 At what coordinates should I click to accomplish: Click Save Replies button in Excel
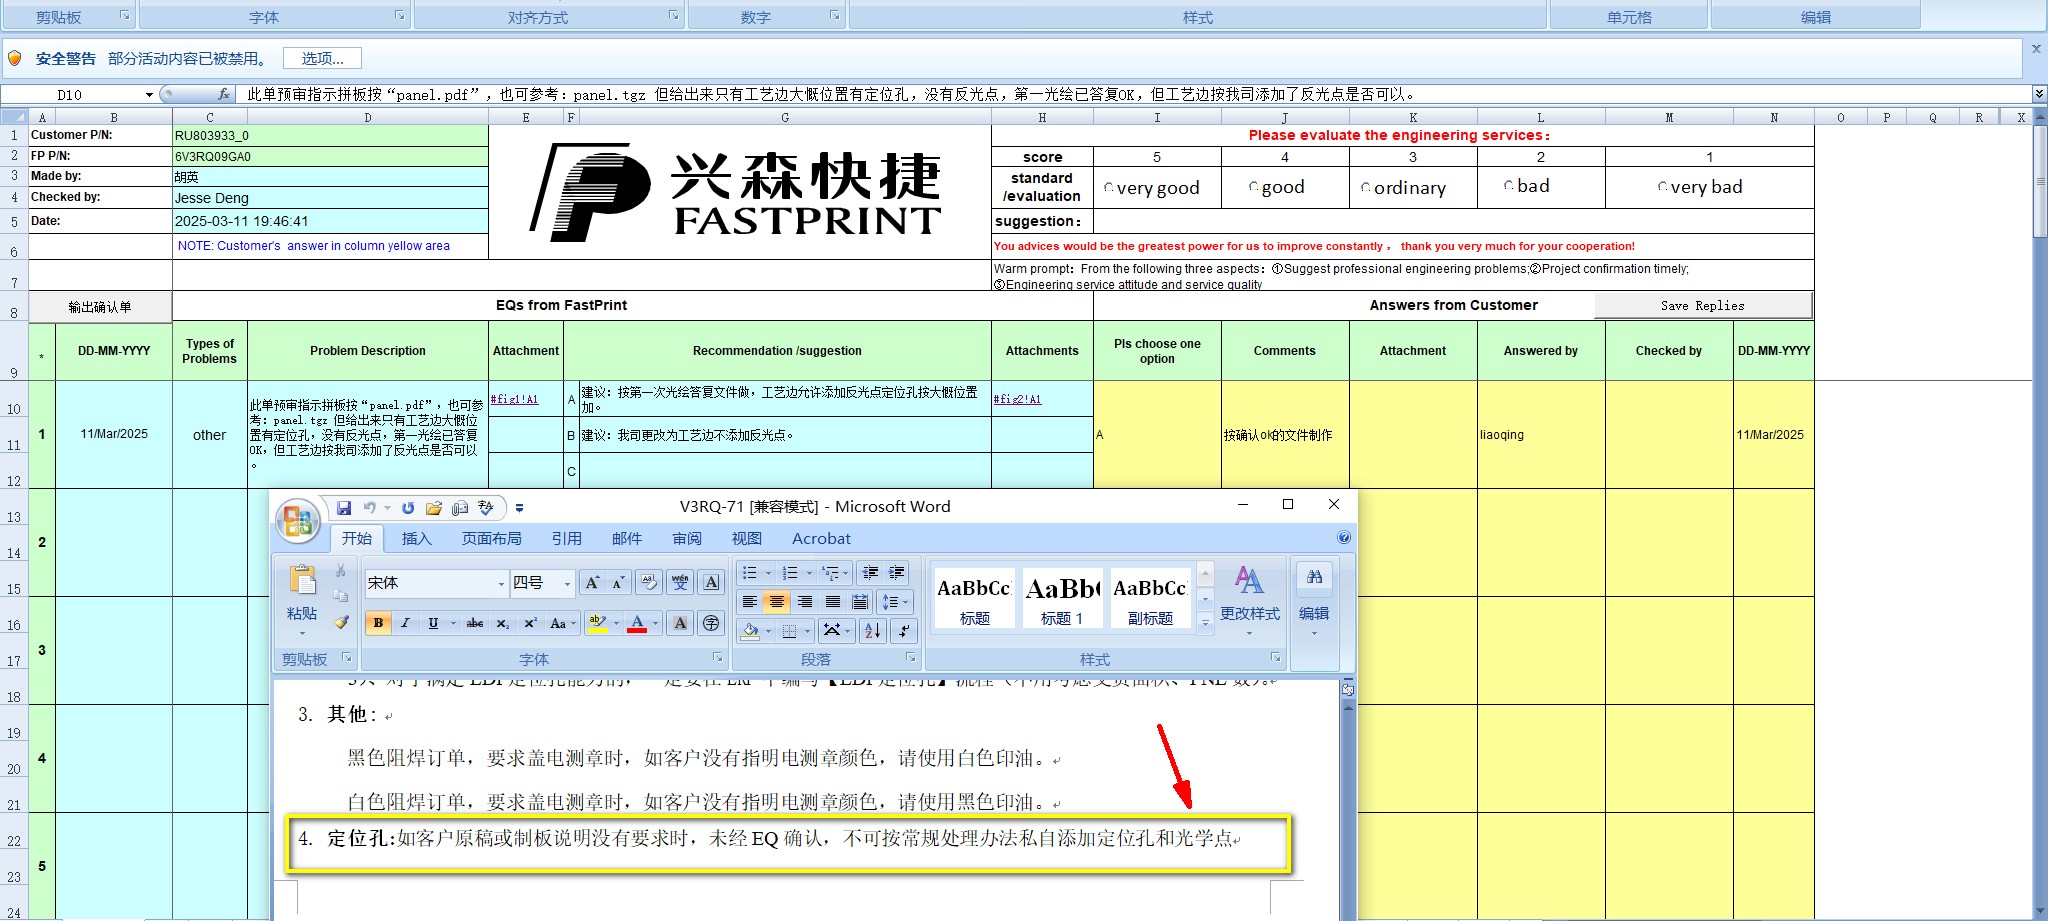point(1703,306)
